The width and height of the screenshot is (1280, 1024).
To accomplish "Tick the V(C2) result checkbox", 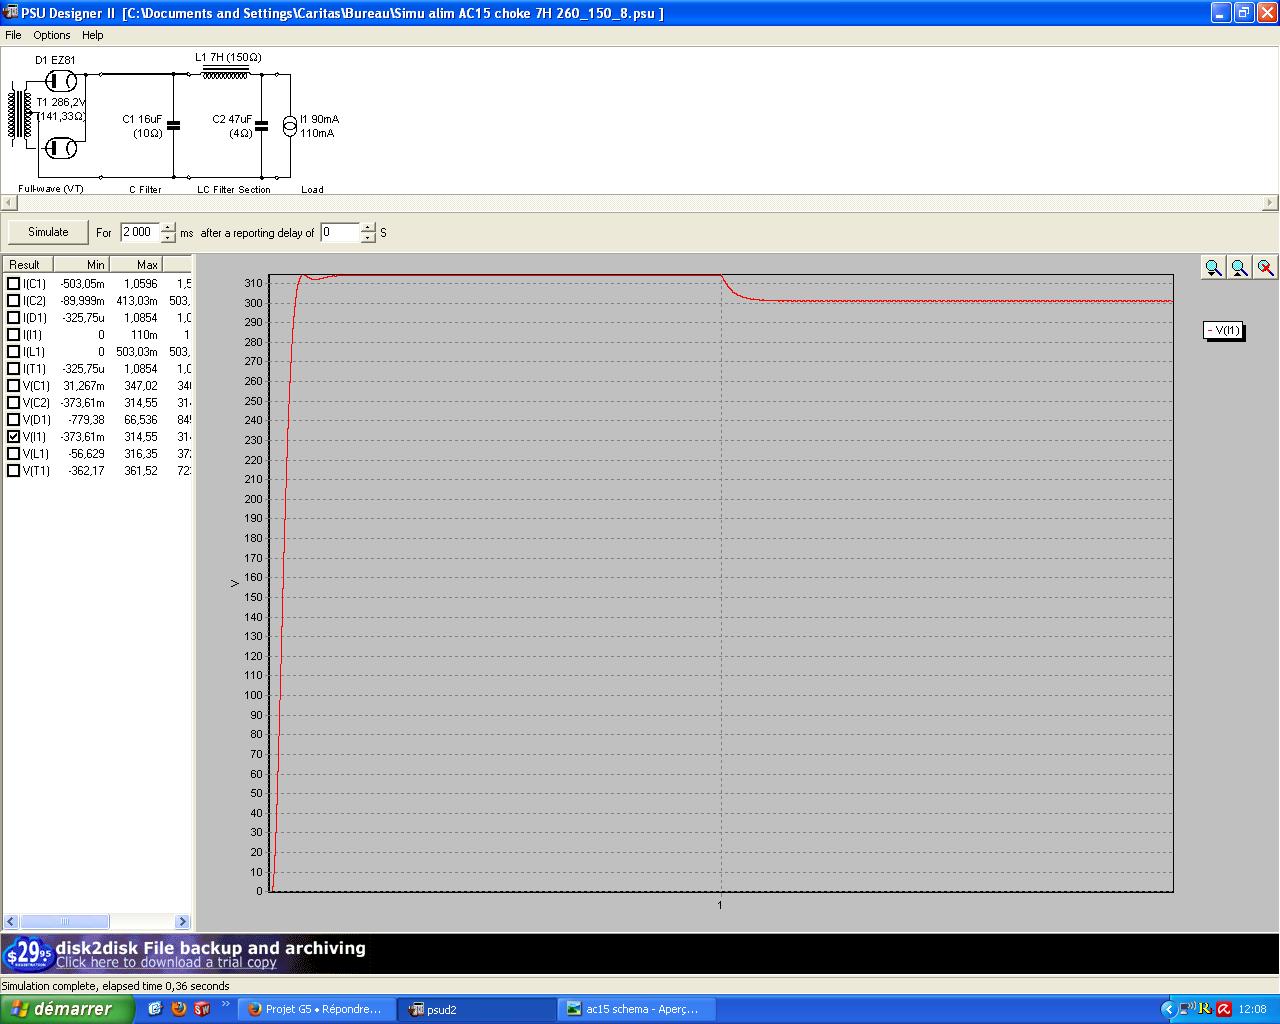I will point(14,403).
